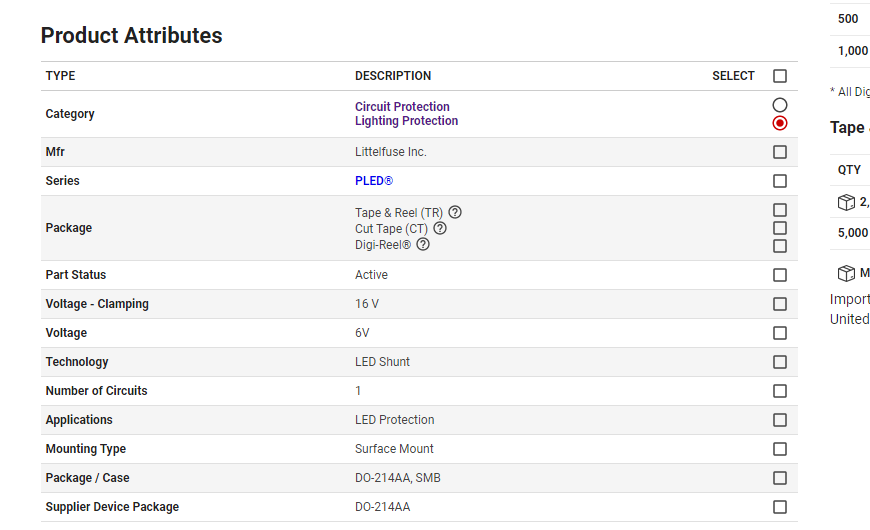Check the Technology LED Shunt checkbox
This screenshot has height=530, width=870.
click(780, 362)
